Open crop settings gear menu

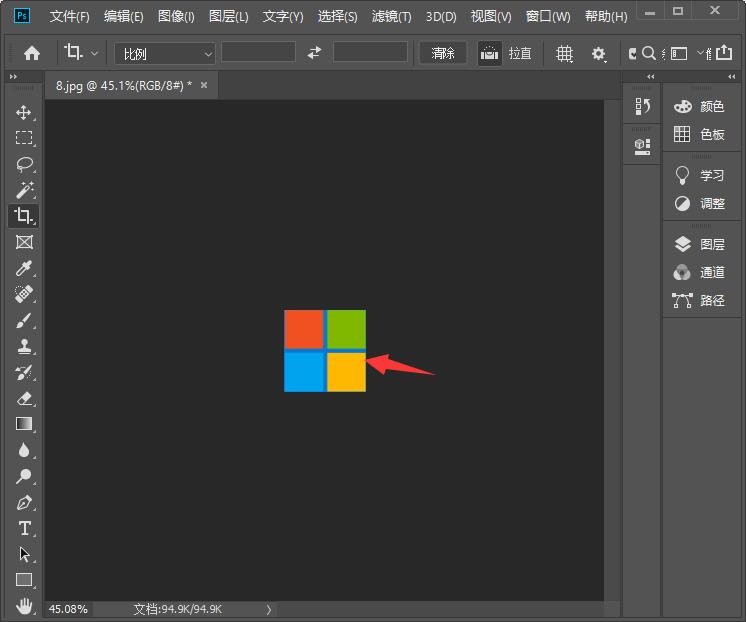(599, 54)
